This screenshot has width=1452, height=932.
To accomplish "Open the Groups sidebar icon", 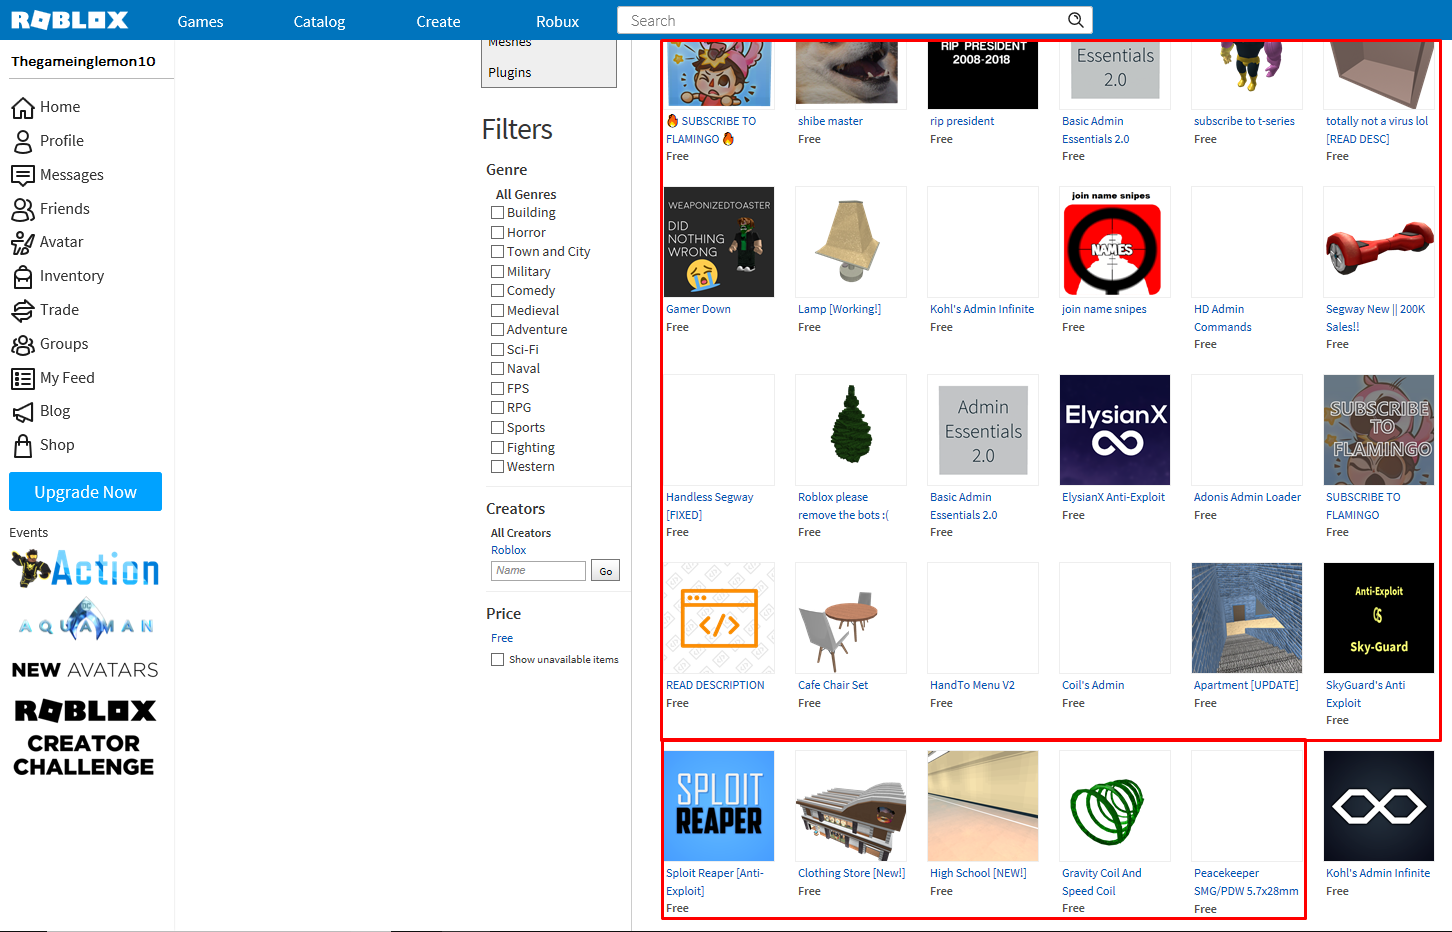I will coord(23,344).
